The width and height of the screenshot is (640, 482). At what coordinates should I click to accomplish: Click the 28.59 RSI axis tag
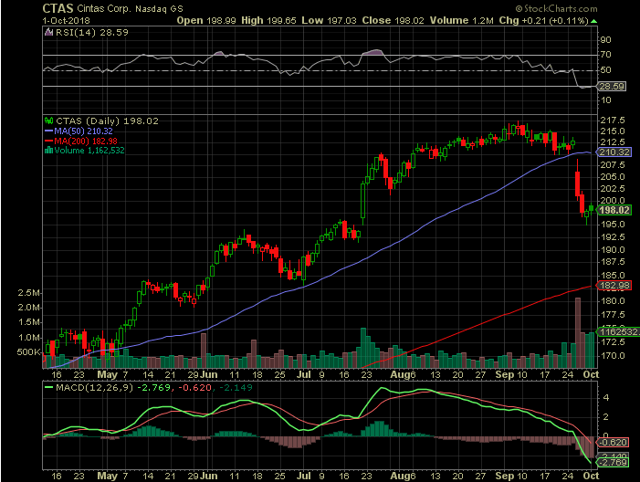point(611,87)
